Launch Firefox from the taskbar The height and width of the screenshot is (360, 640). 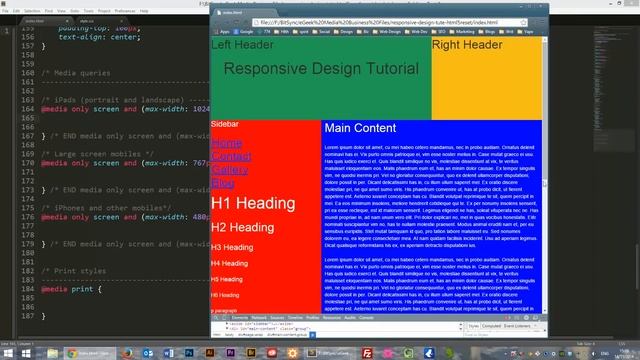point(127,353)
